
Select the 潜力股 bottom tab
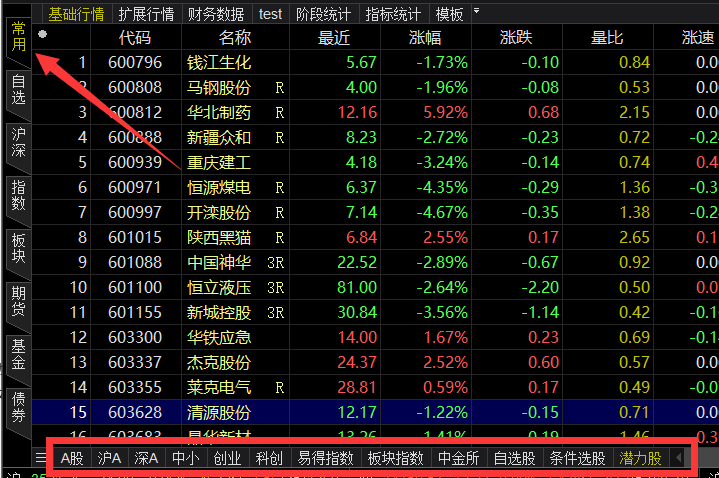pyautogui.click(x=640, y=458)
